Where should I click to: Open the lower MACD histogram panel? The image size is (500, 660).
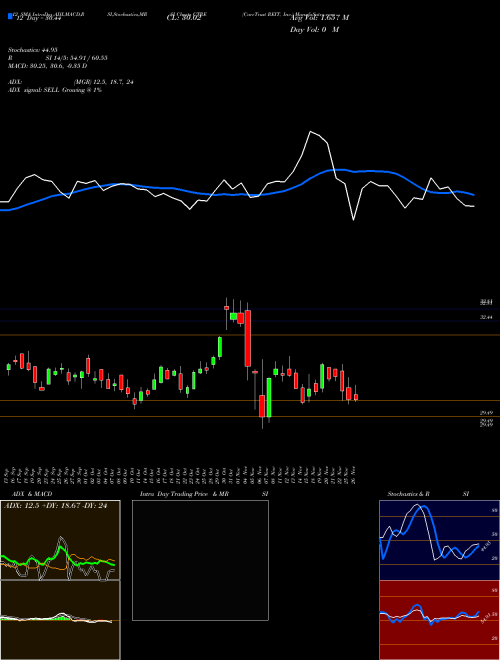pyautogui.click(x=60, y=620)
